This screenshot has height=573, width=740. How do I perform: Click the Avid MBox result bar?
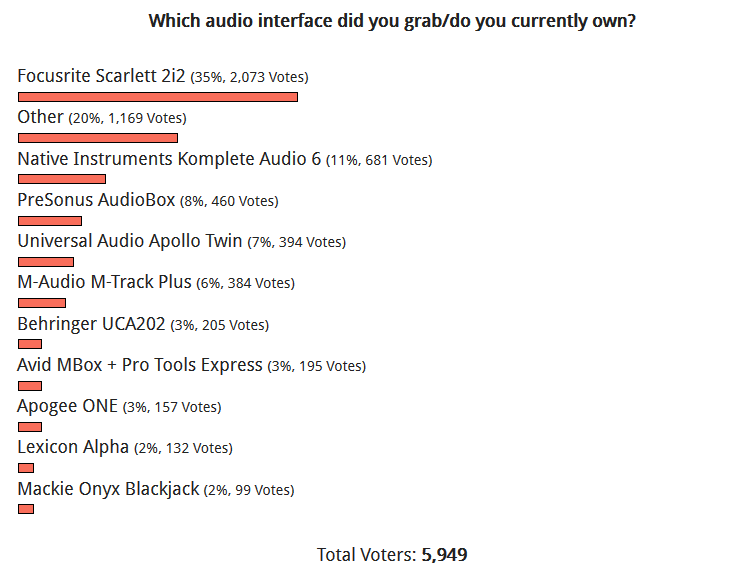(30, 386)
